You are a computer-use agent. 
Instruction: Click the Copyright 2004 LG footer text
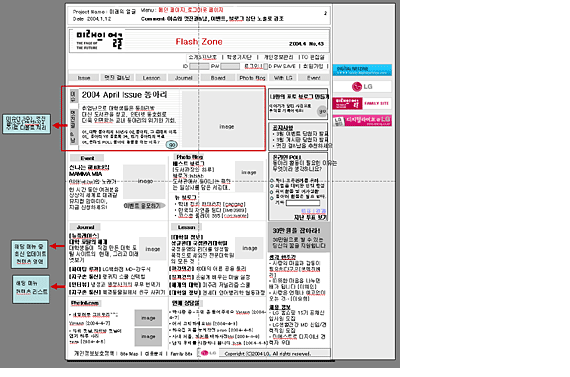point(268,353)
